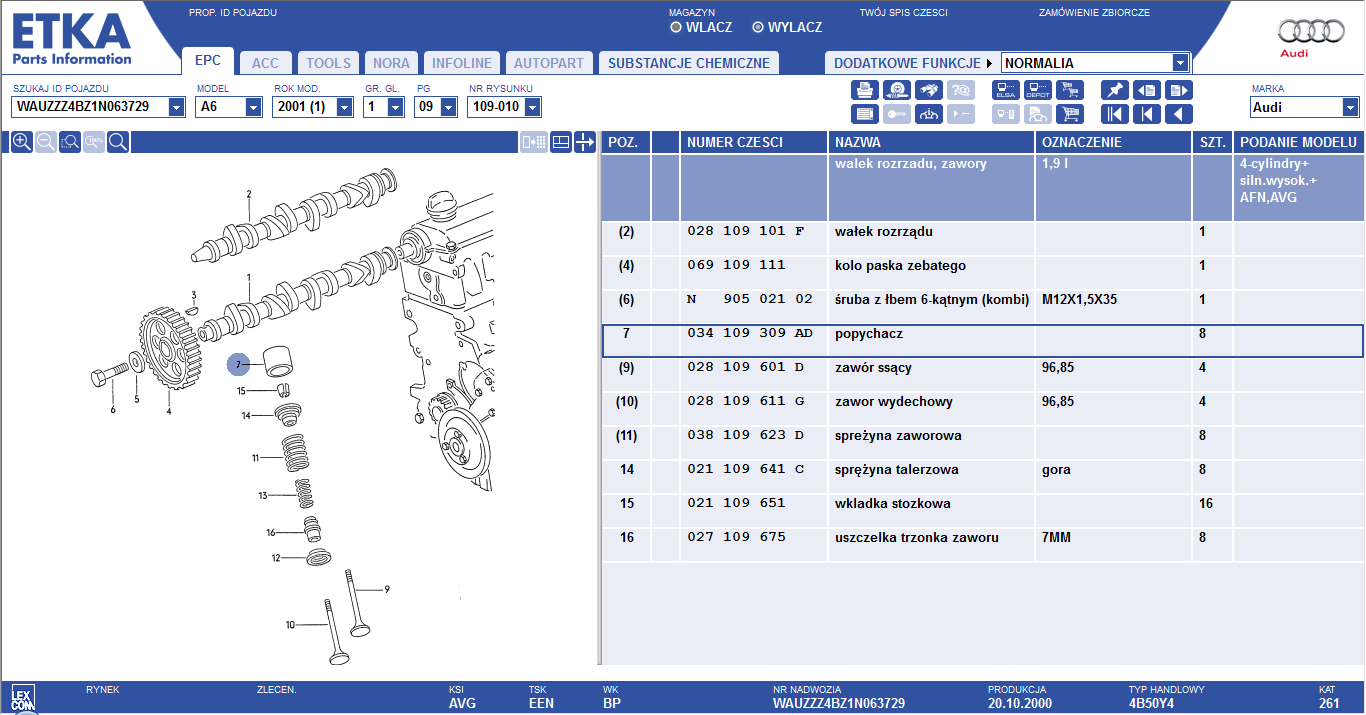Click the ETKA Parts Information logo

point(71,39)
